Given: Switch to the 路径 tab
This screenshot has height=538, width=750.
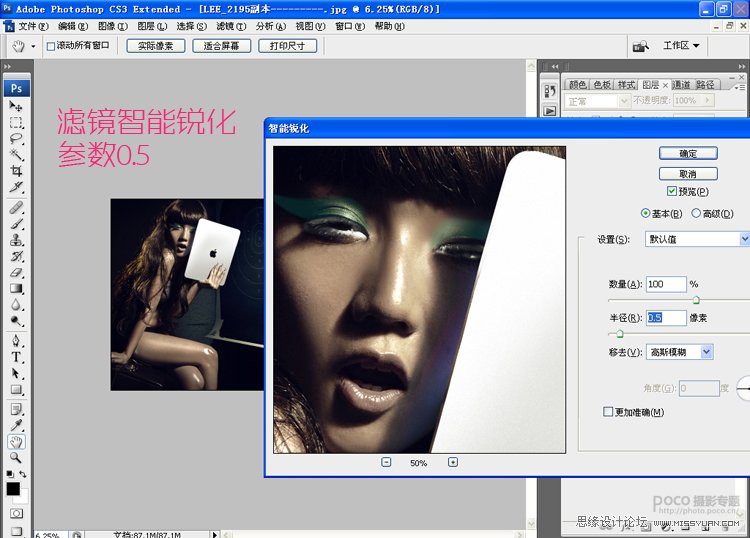Looking at the screenshot, I should [x=705, y=85].
